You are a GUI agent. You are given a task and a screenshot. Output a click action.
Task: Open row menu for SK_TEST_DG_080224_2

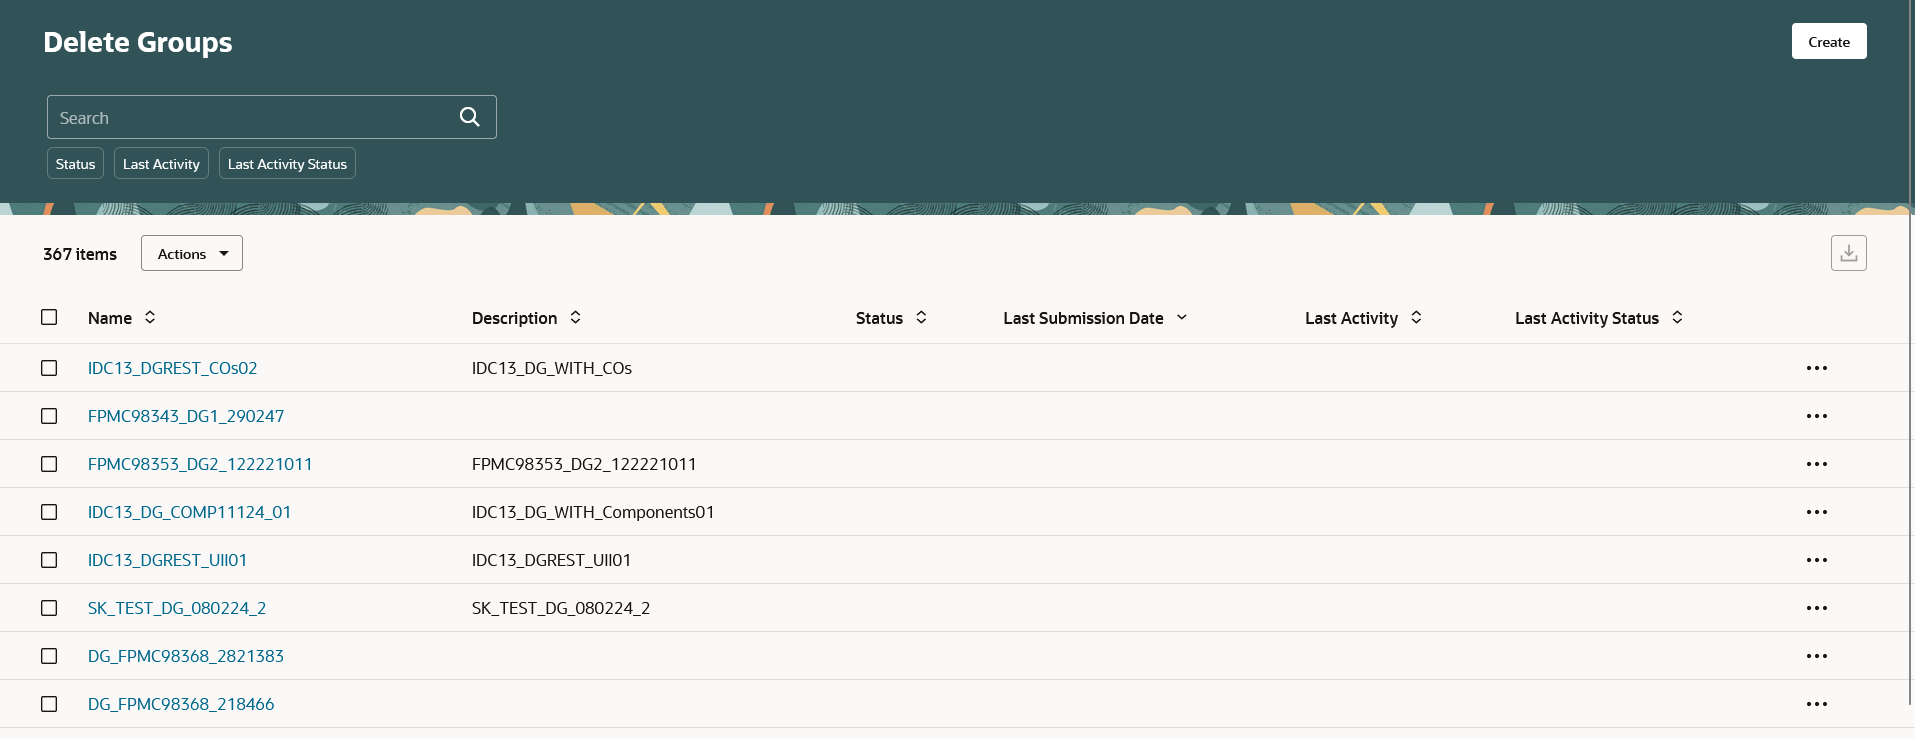(1817, 608)
